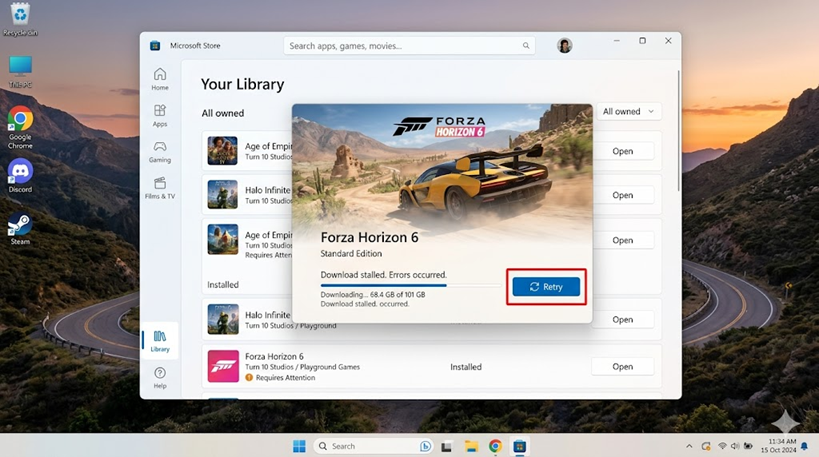This screenshot has width=819, height=457.
Task: Select This PC desktop icon
Action: click(20, 72)
